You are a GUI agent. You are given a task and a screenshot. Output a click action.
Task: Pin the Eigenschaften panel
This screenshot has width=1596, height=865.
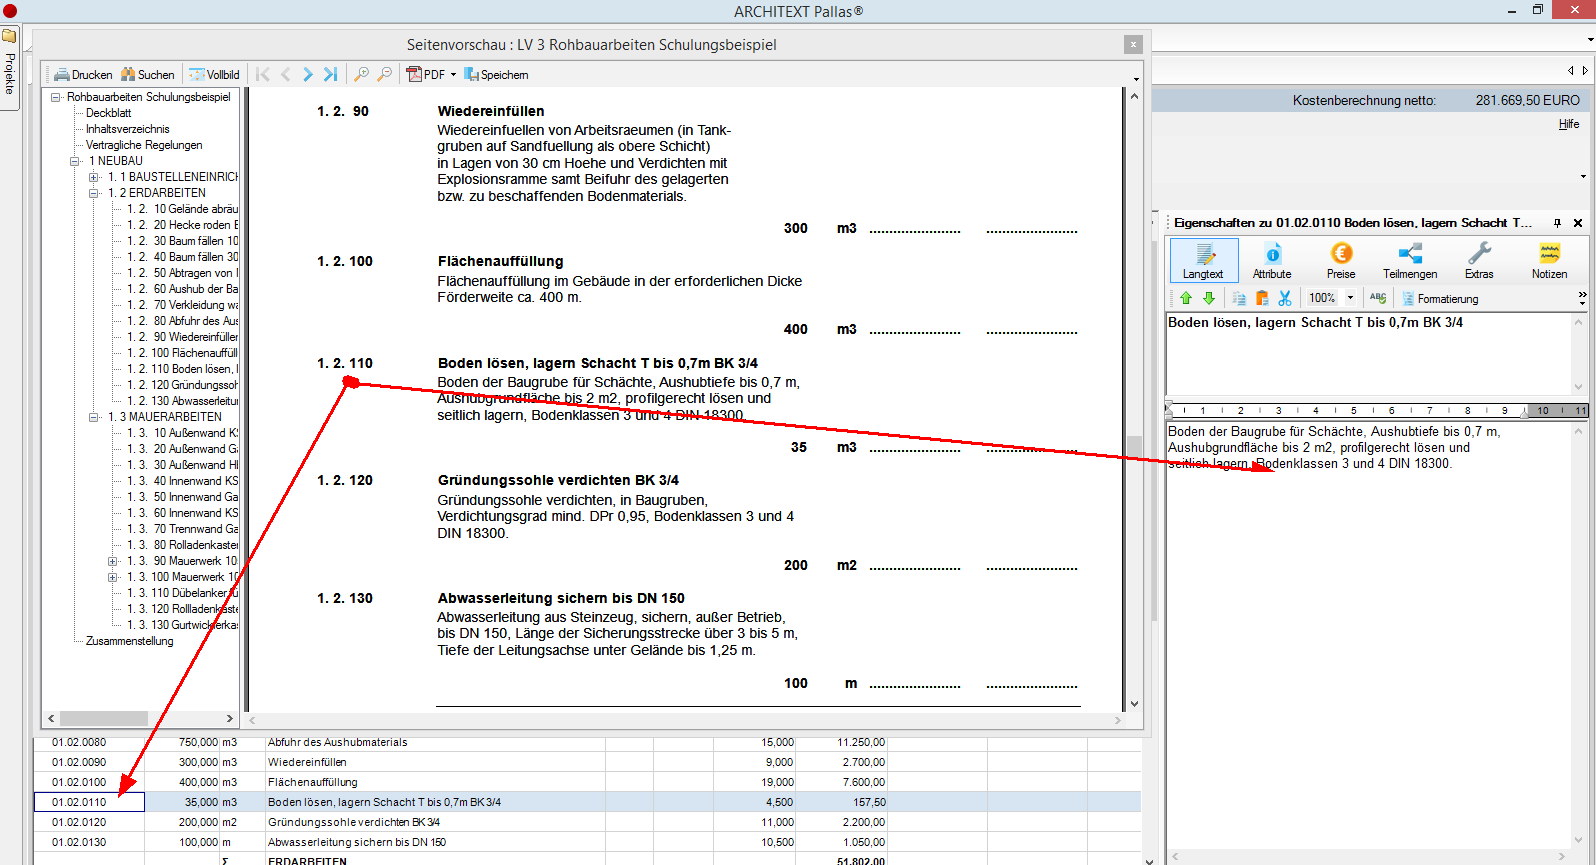coord(1557,223)
